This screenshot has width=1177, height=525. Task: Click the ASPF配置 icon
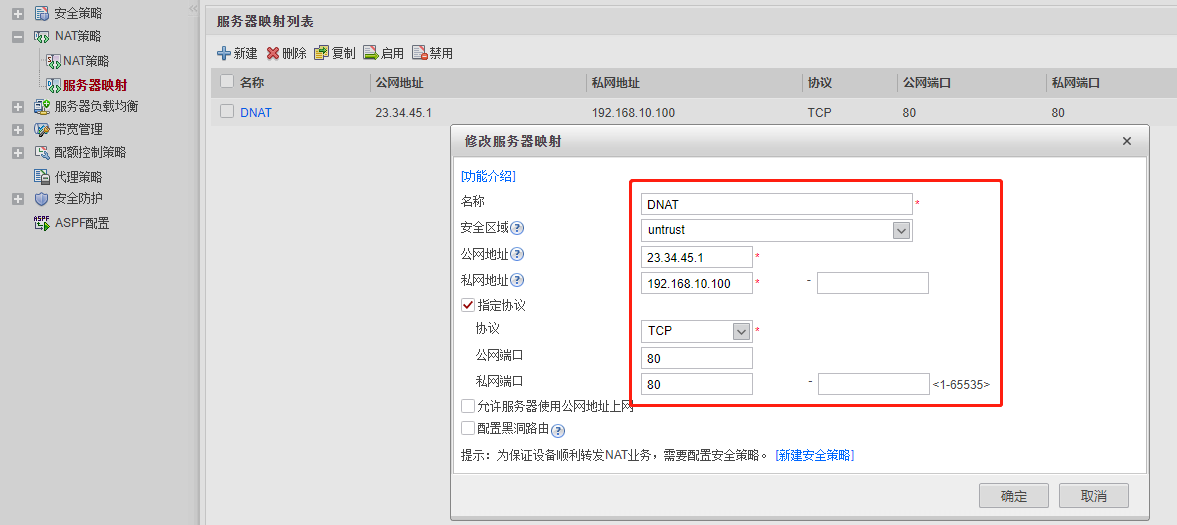coord(41,223)
